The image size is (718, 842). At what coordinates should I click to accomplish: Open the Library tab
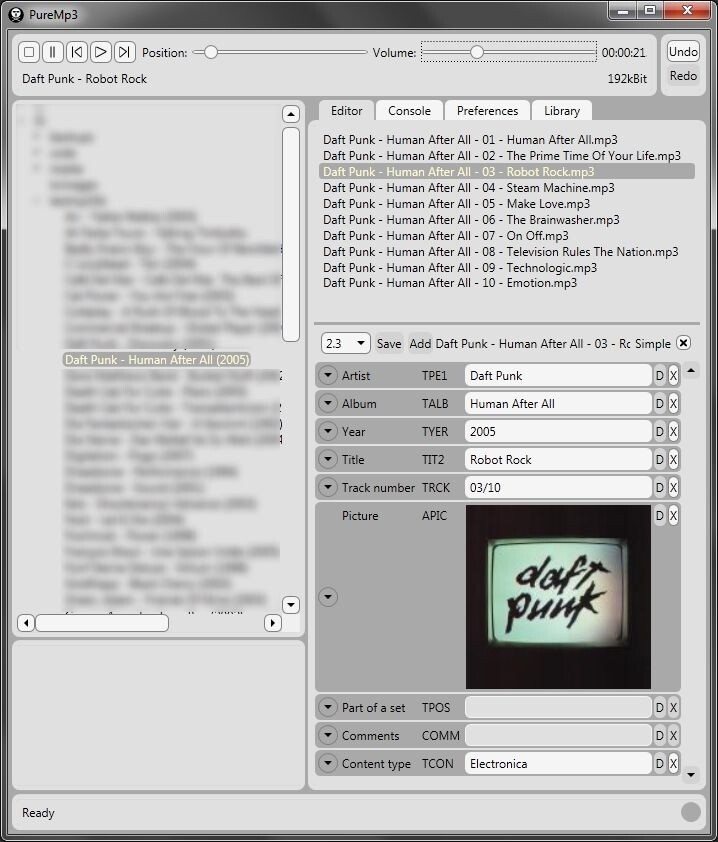pos(562,111)
